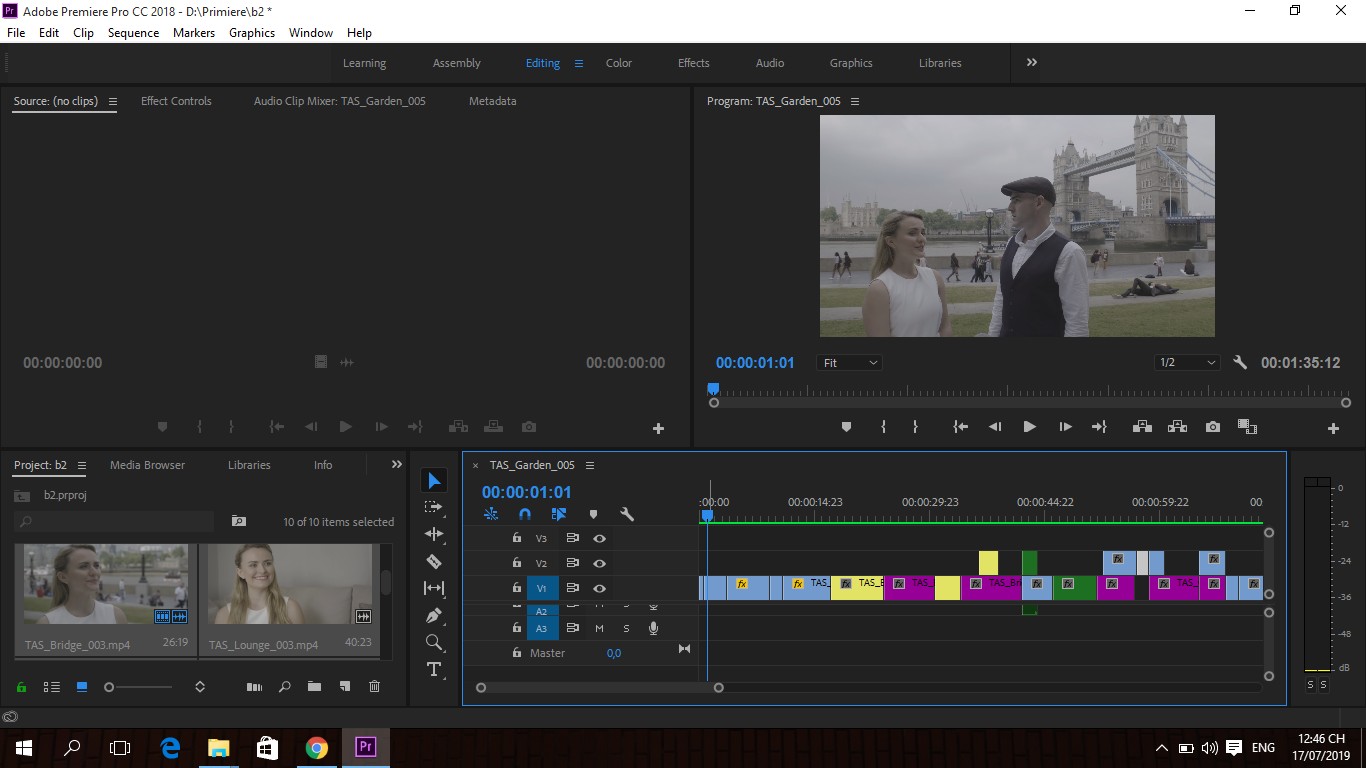Click Mark In bracket in Program monitor
The image size is (1366, 768).
(x=883, y=427)
